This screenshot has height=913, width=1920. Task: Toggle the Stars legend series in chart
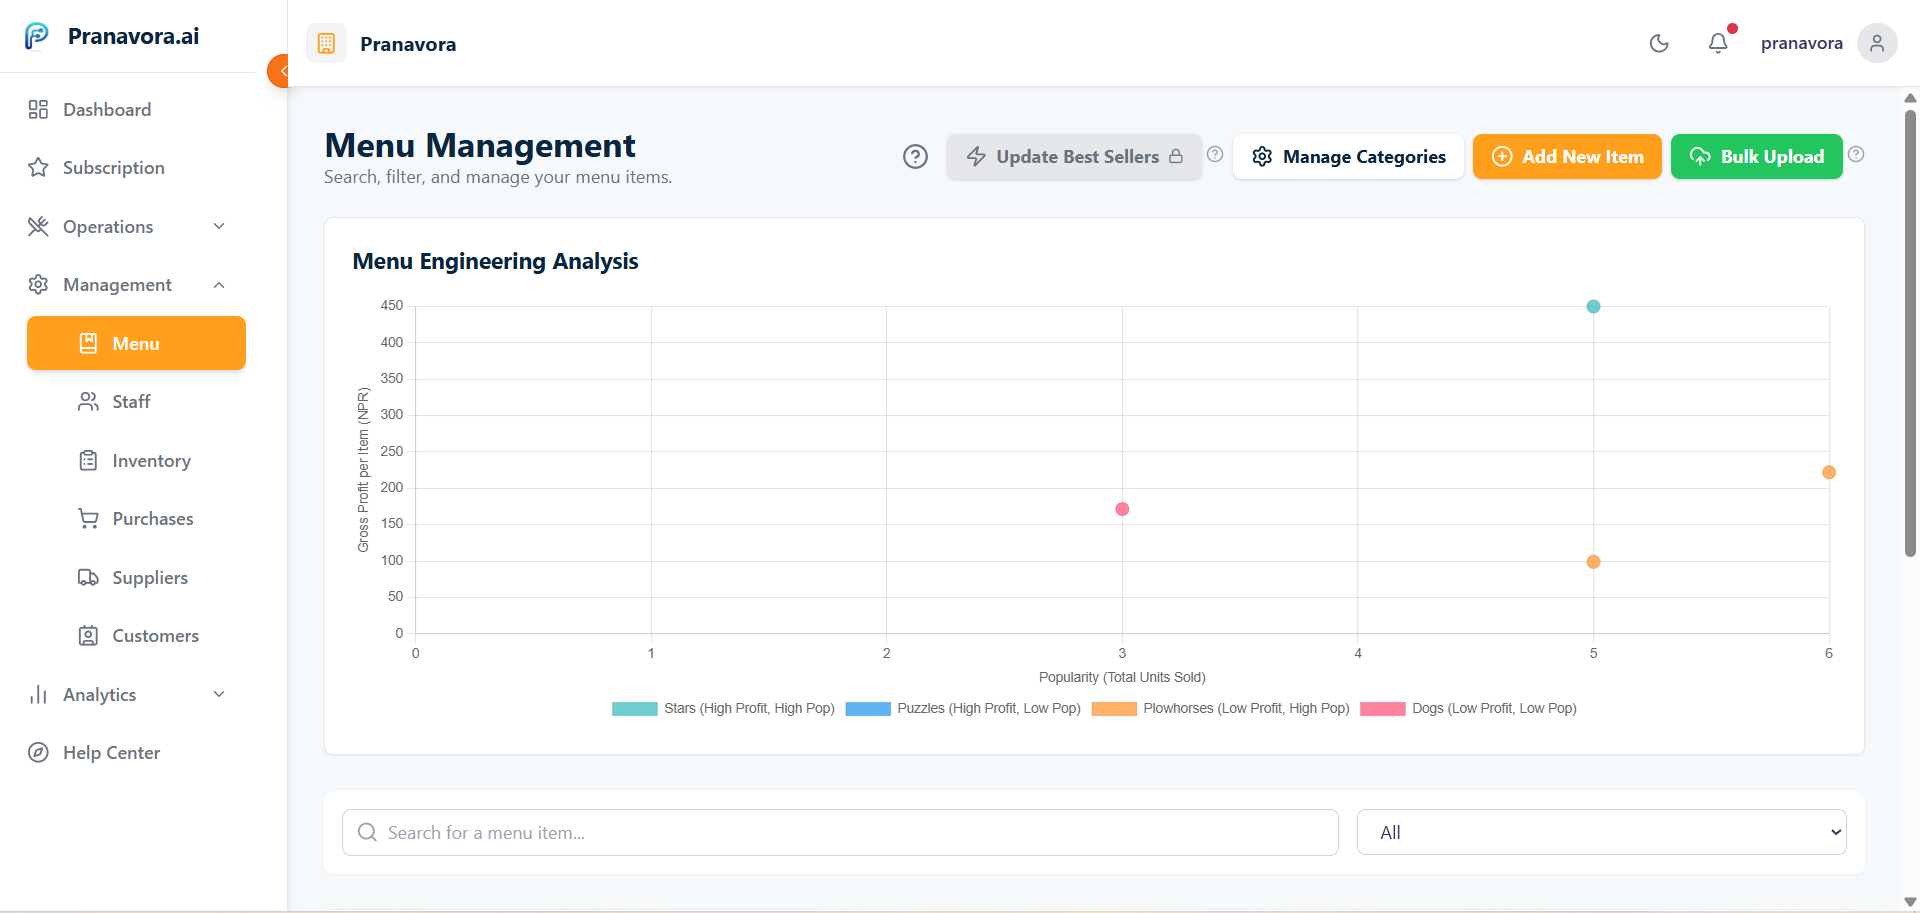coord(723,708)
